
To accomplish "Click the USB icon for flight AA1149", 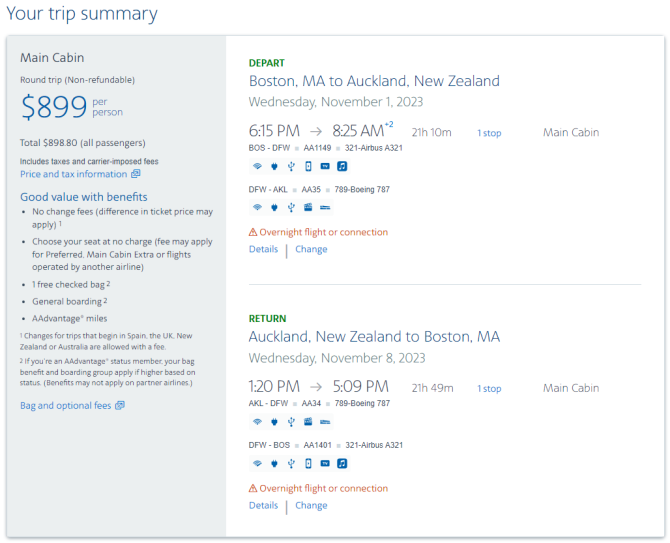I will point(291,166).
